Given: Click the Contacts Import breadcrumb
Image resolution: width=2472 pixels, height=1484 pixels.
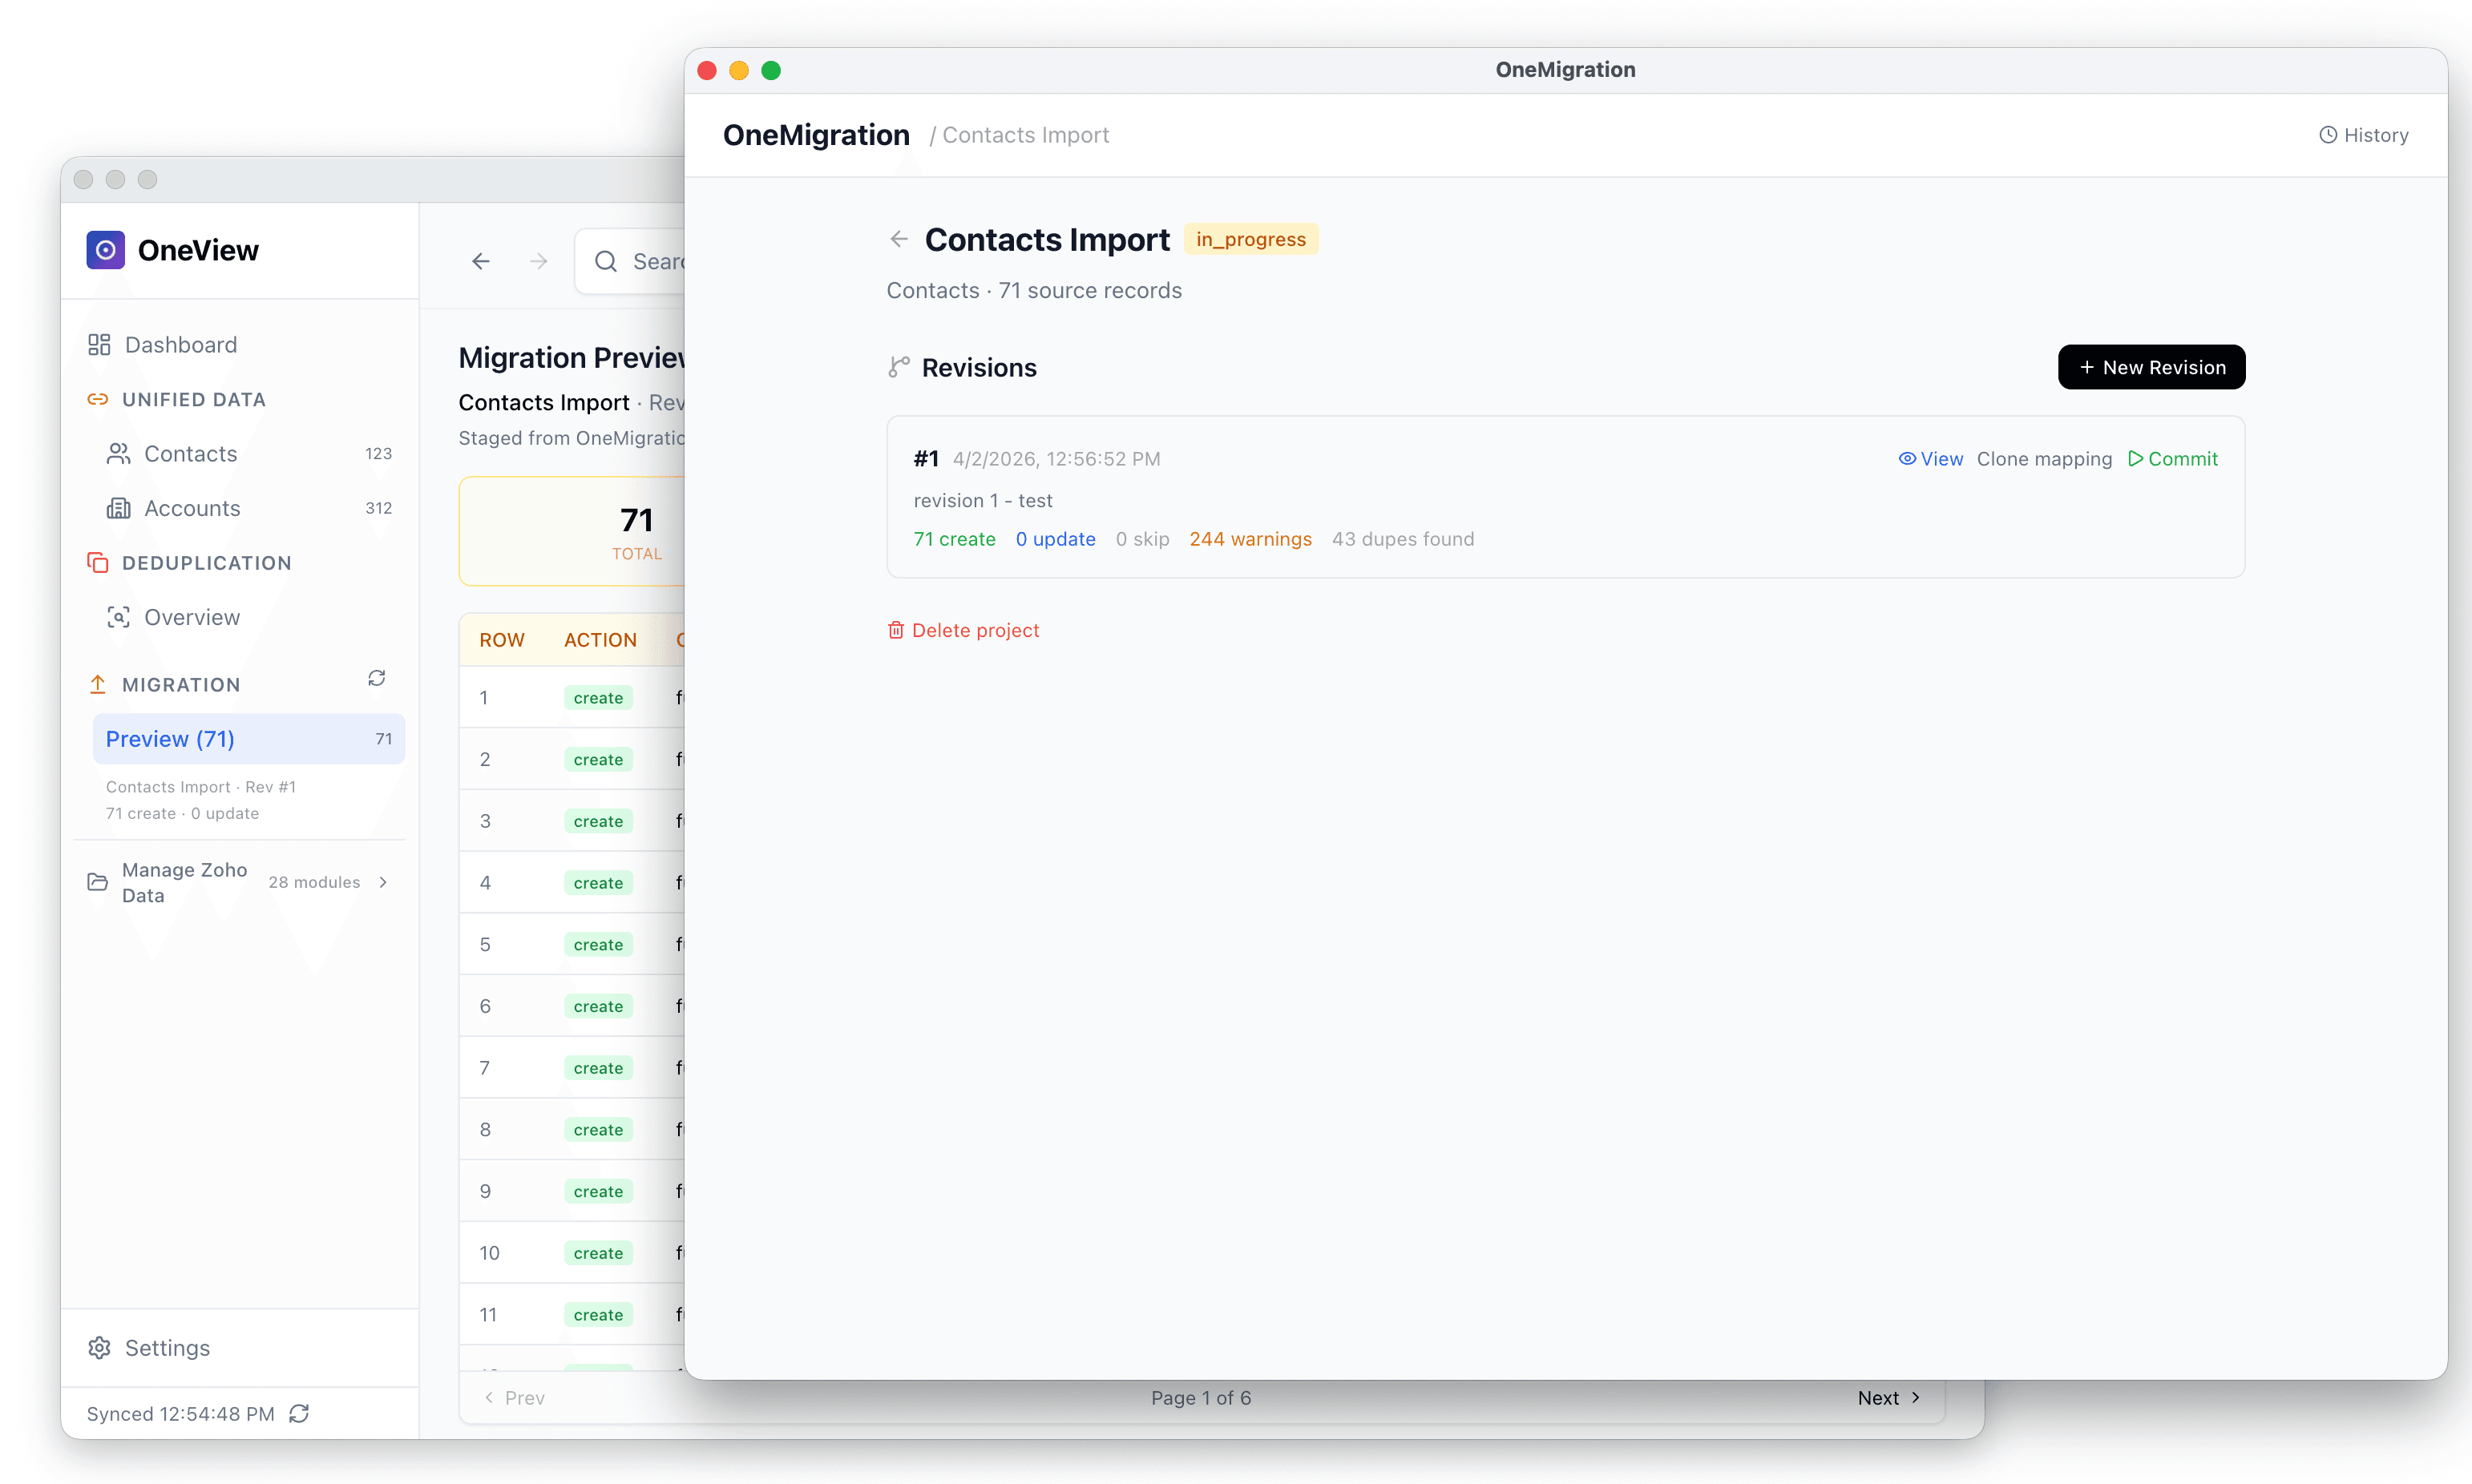Looking at the screenshot, I should tap(1025, 134).
